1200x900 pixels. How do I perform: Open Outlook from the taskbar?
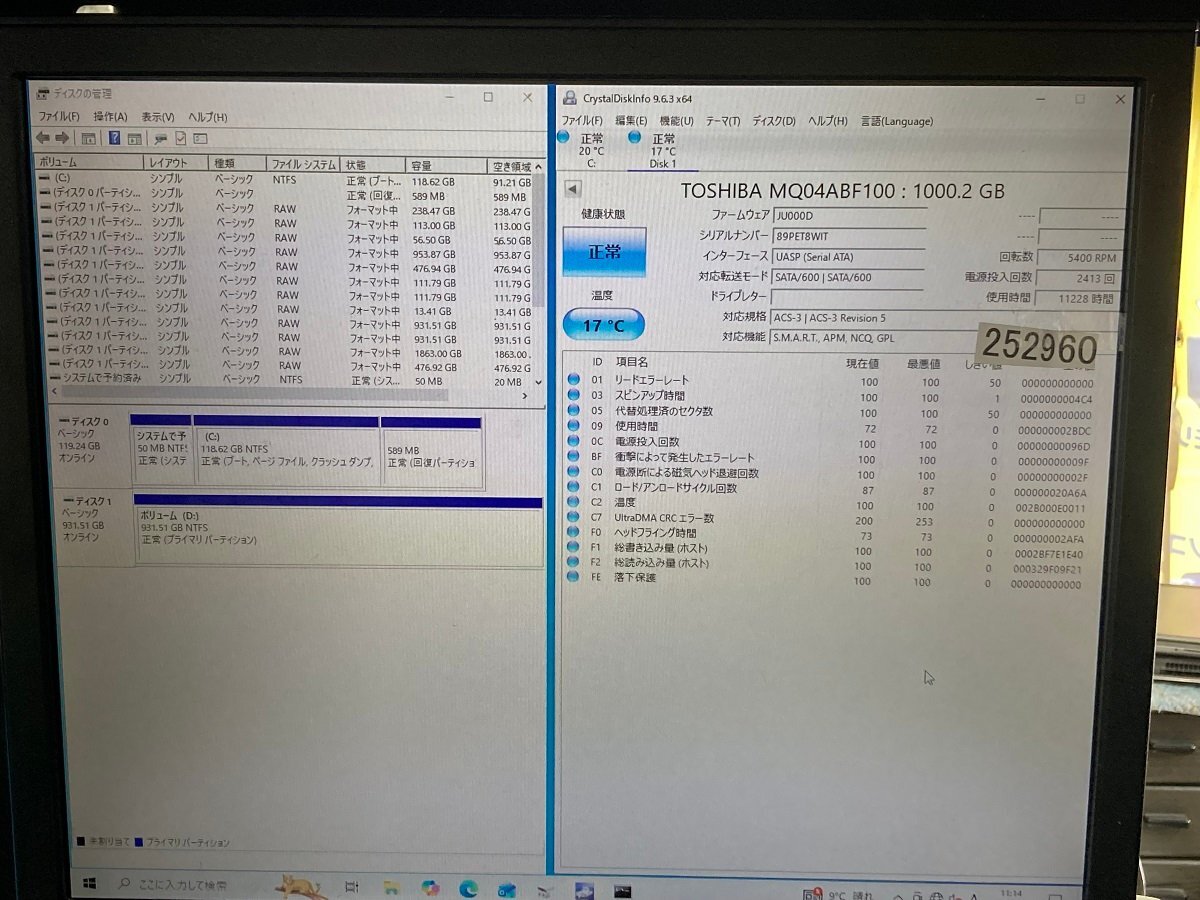point(506,889)
